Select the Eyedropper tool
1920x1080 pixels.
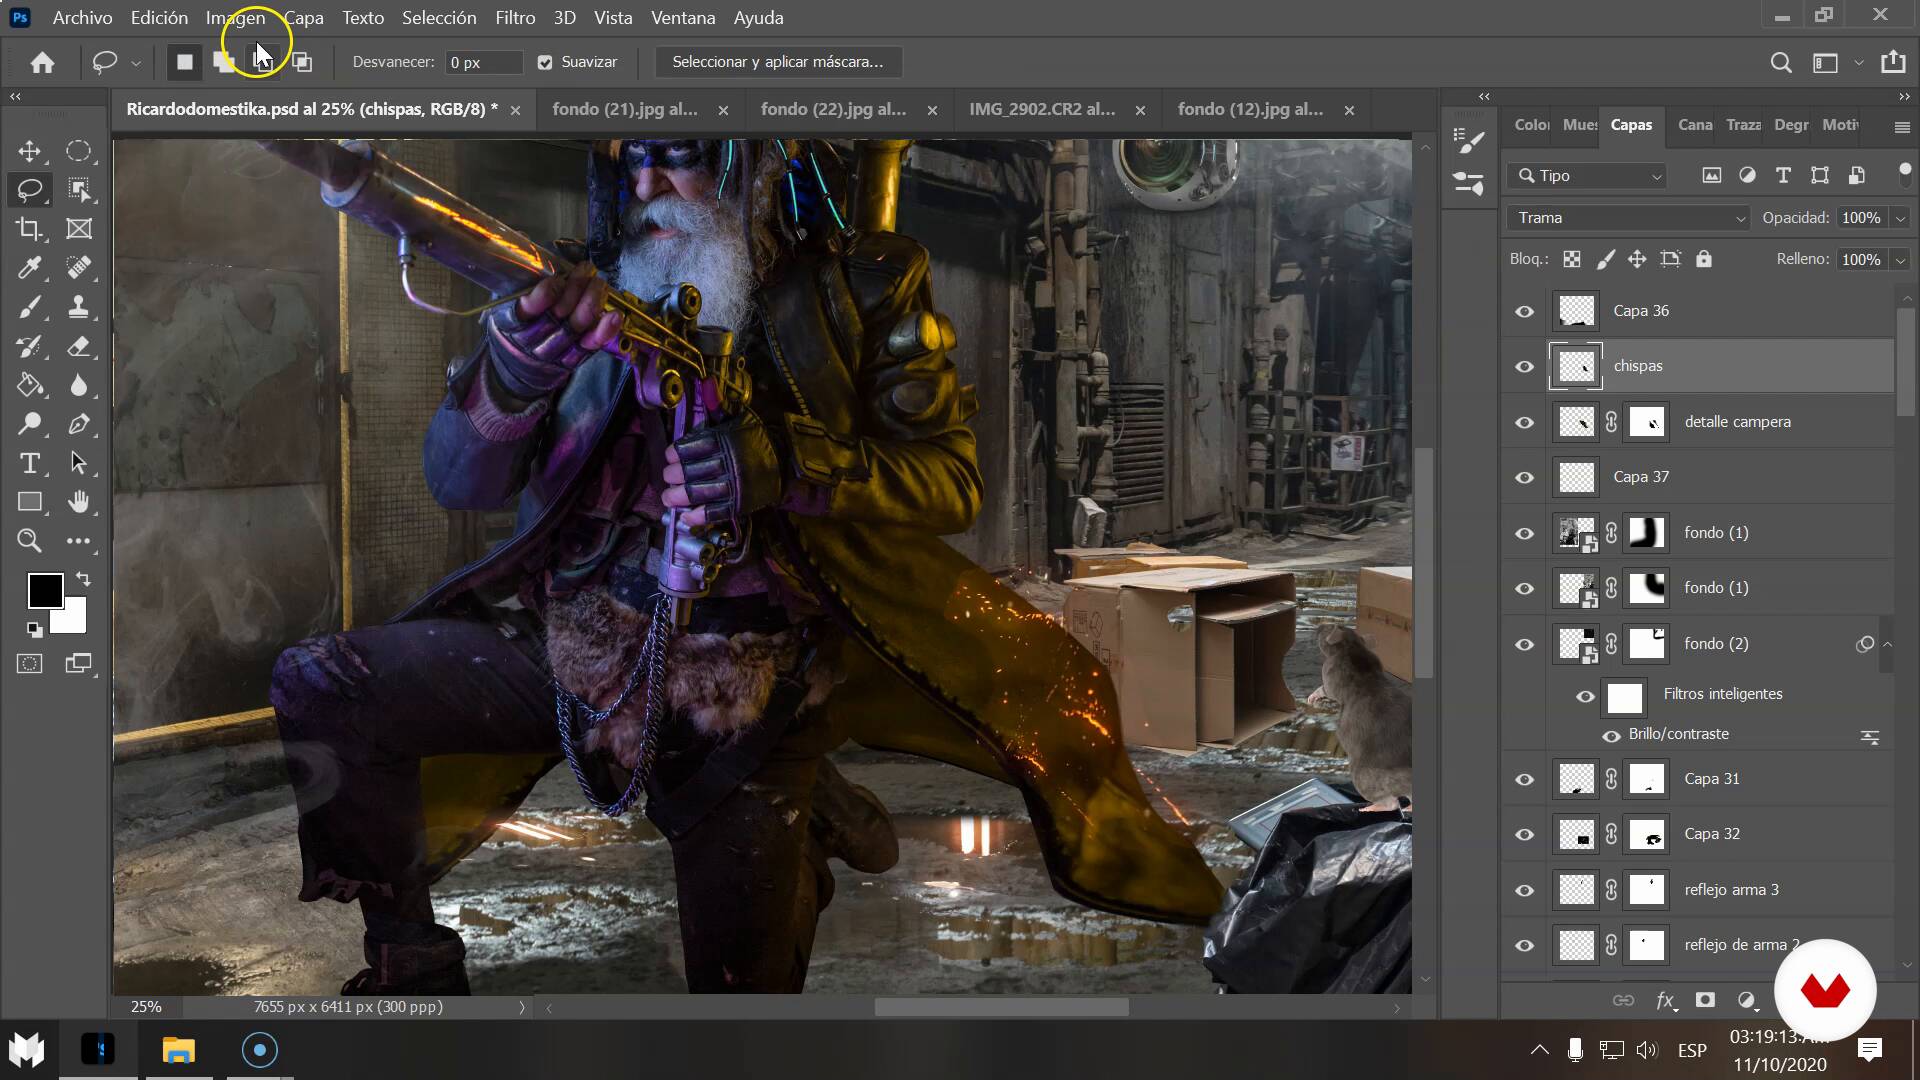coord(29,267)
